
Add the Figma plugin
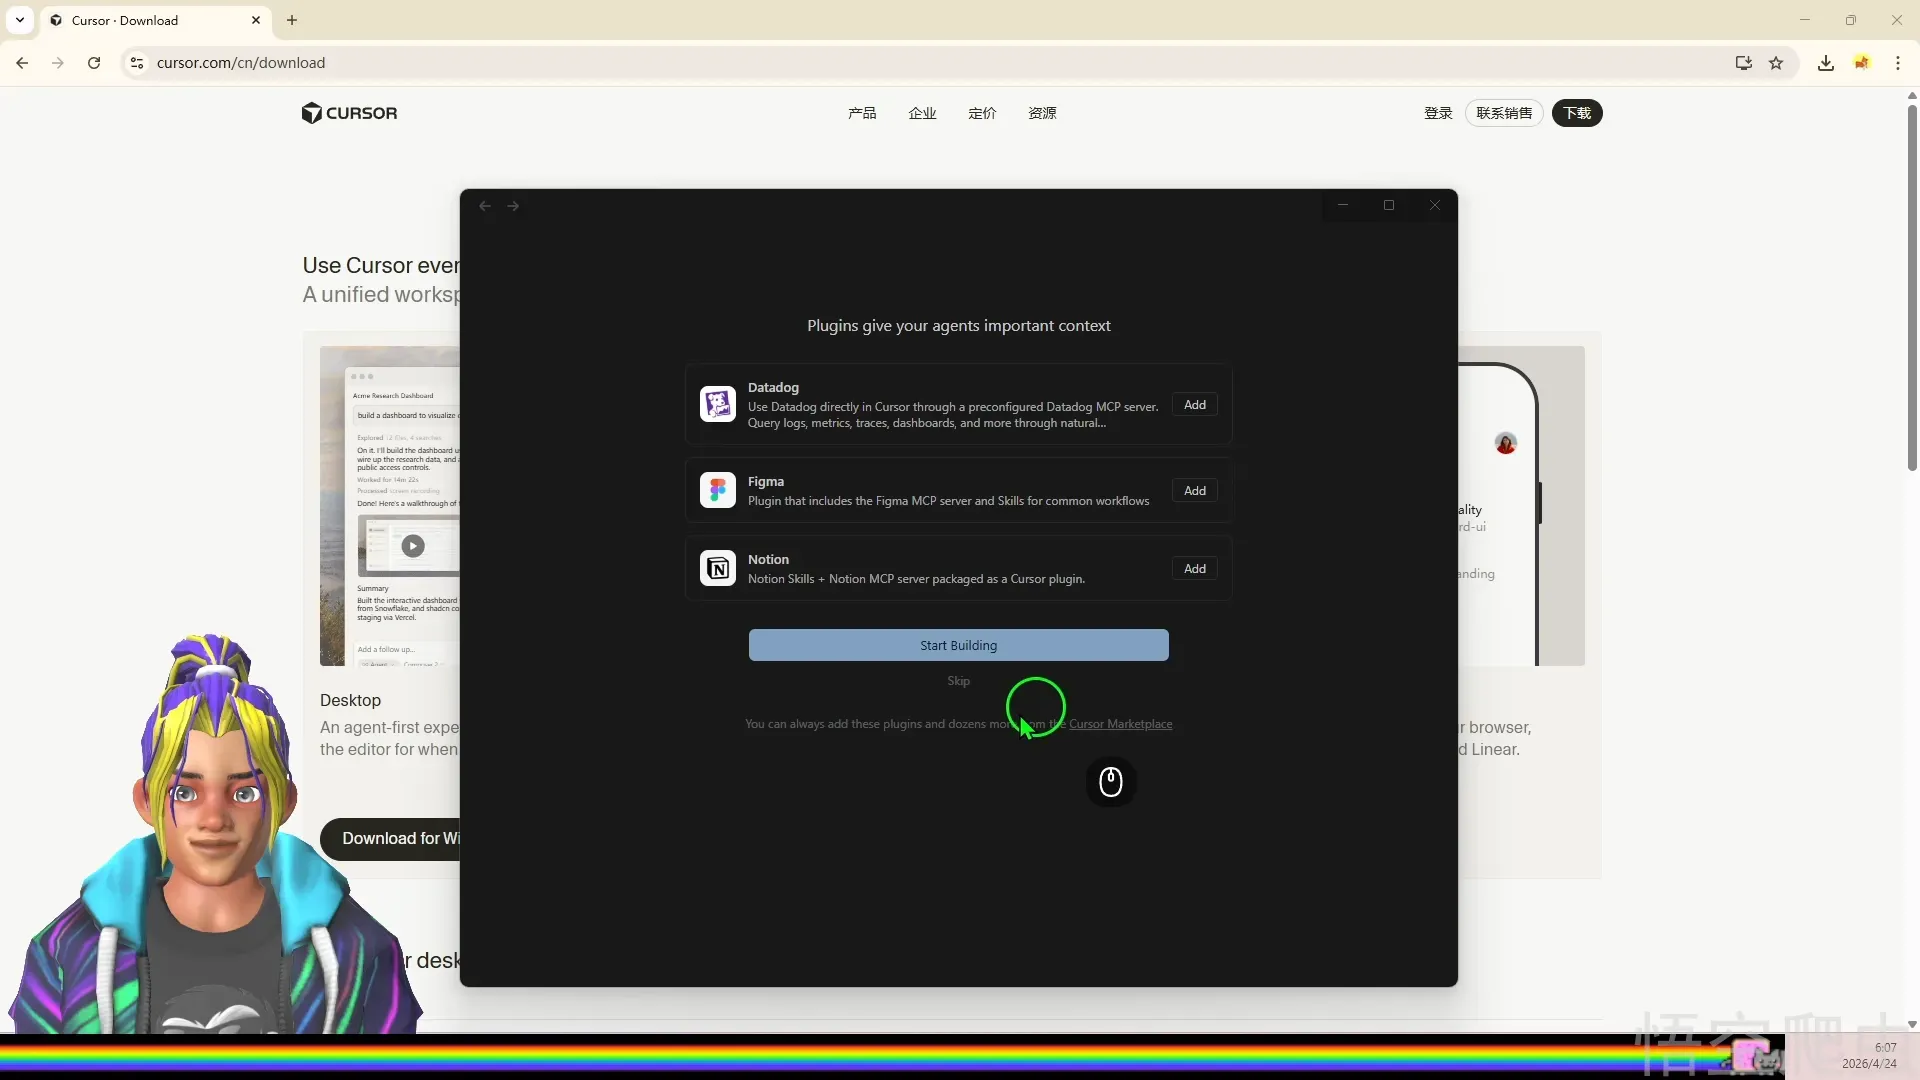1194,491
